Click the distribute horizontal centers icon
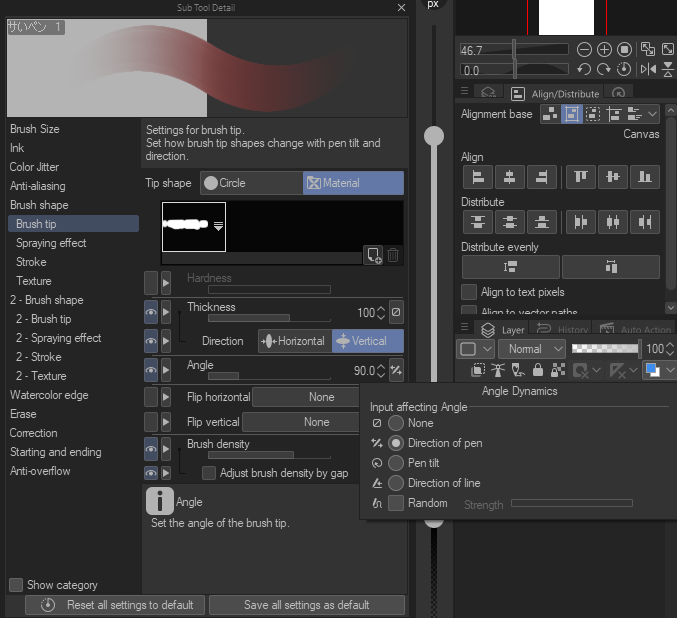Screen dimensions: 677x618 click(x=613, y=222)
